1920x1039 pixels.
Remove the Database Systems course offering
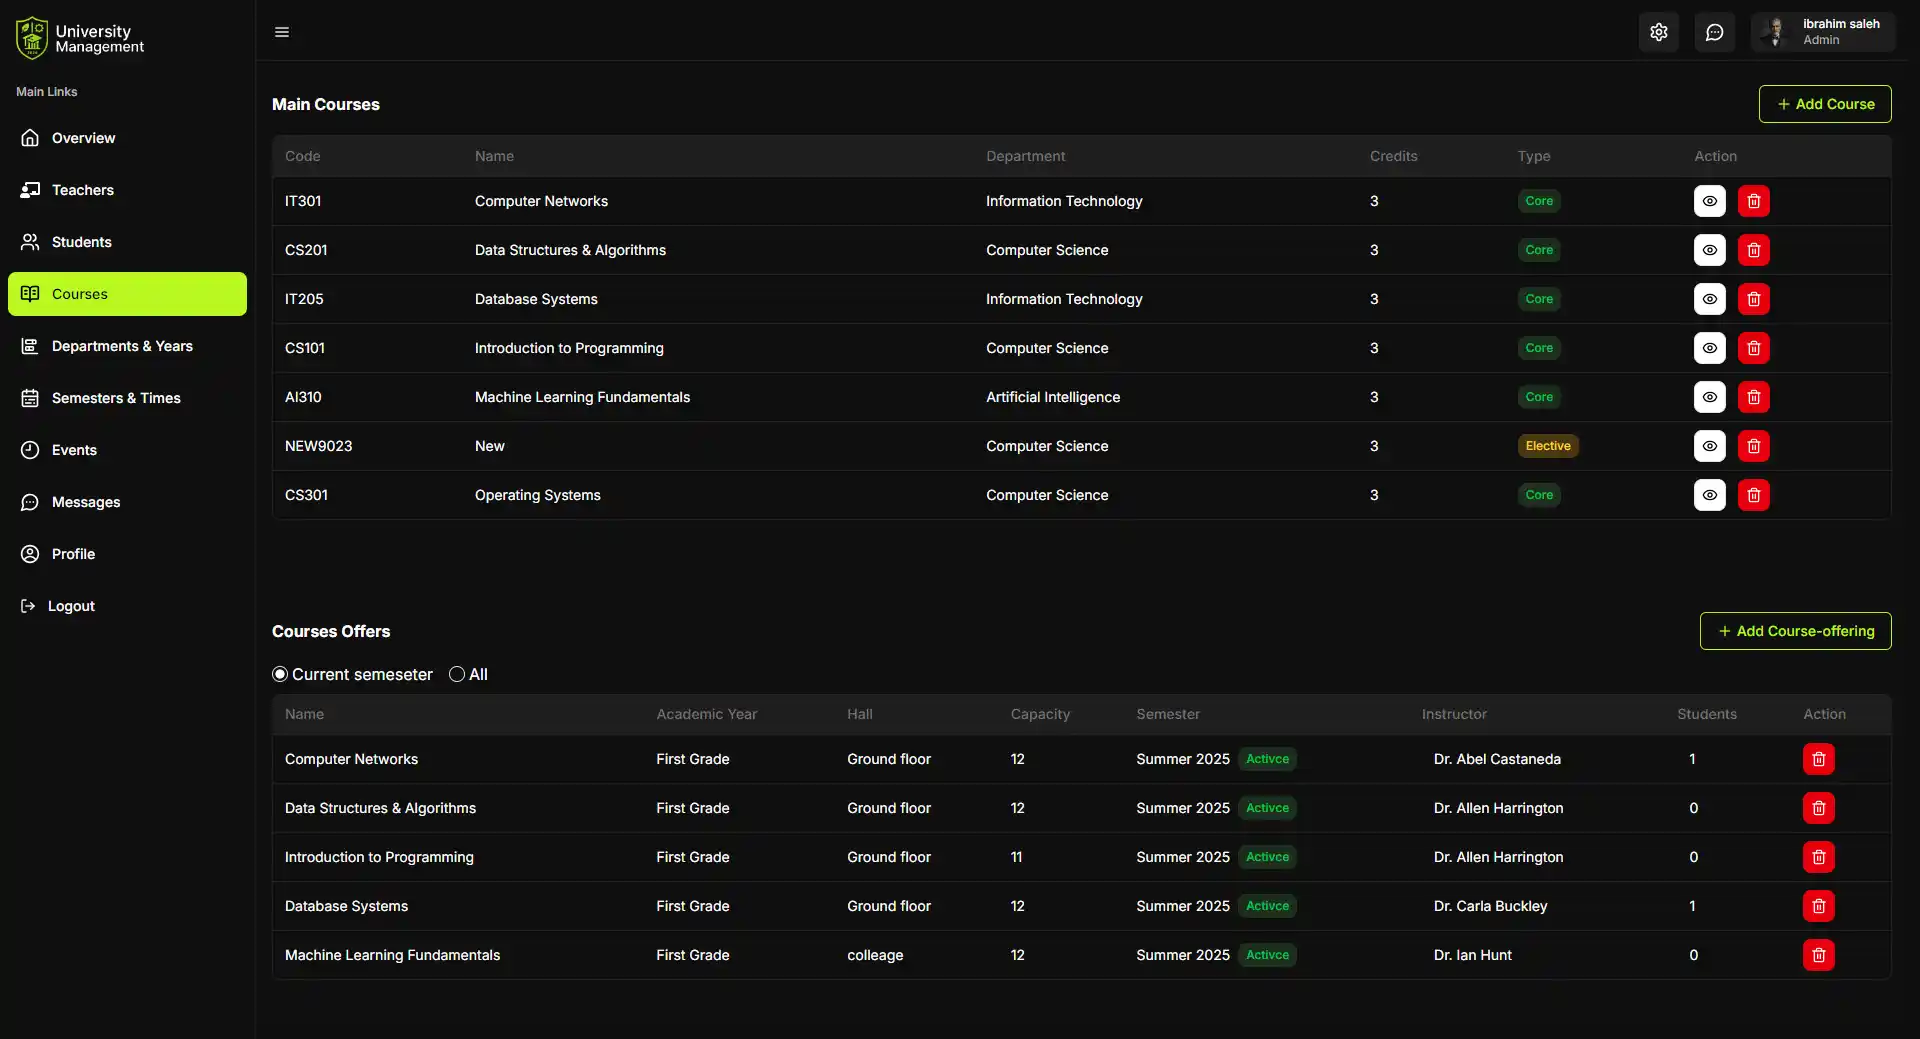pos(1818,906)
